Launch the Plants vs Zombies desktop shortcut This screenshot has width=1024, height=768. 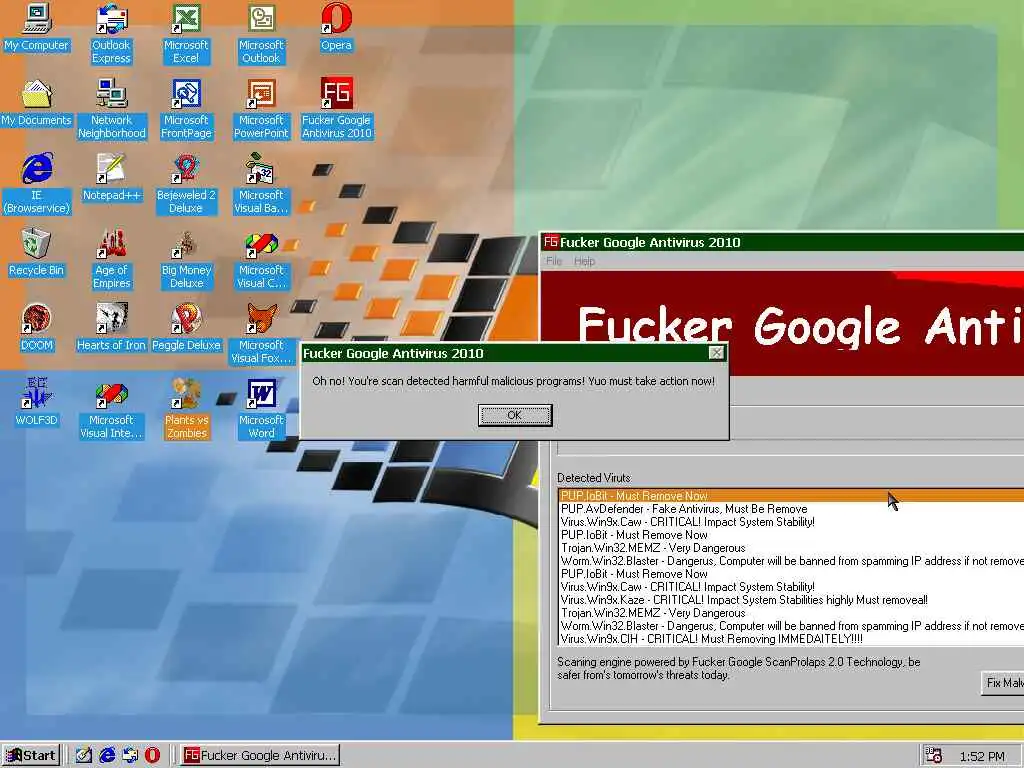(186, 408)
